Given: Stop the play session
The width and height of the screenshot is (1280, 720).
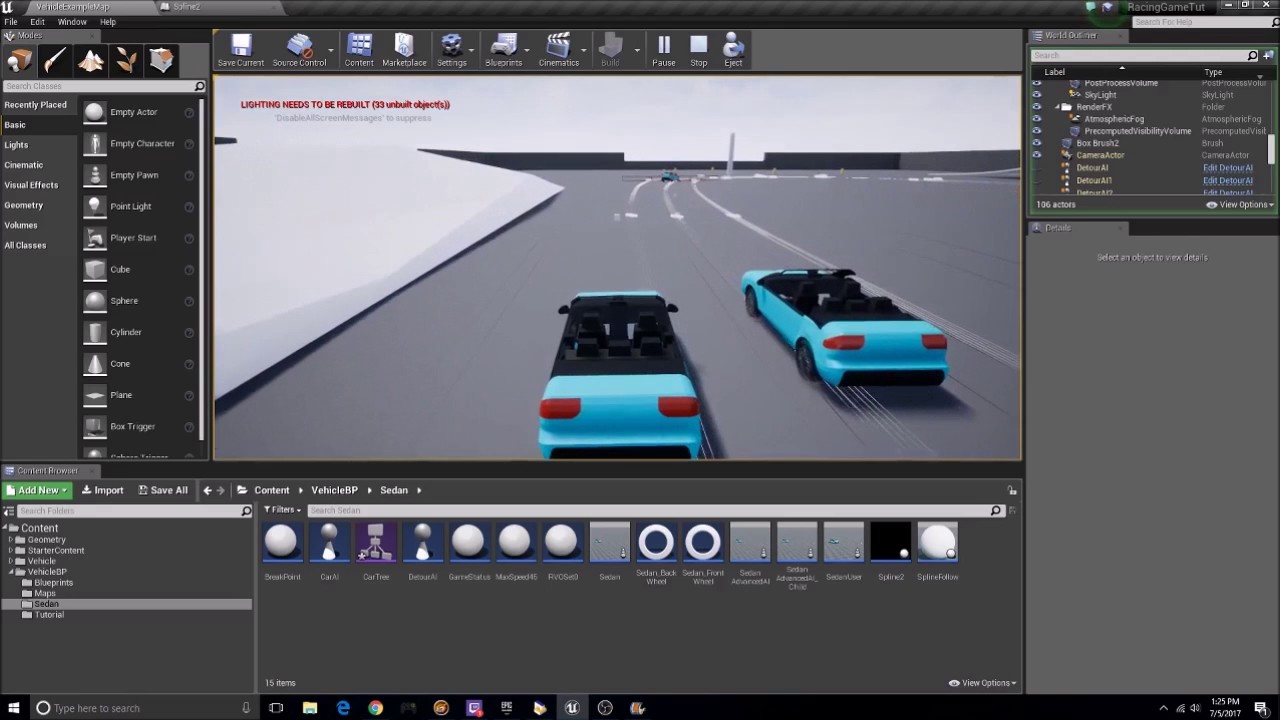Looking at the screenshot, I should [699, 50].
